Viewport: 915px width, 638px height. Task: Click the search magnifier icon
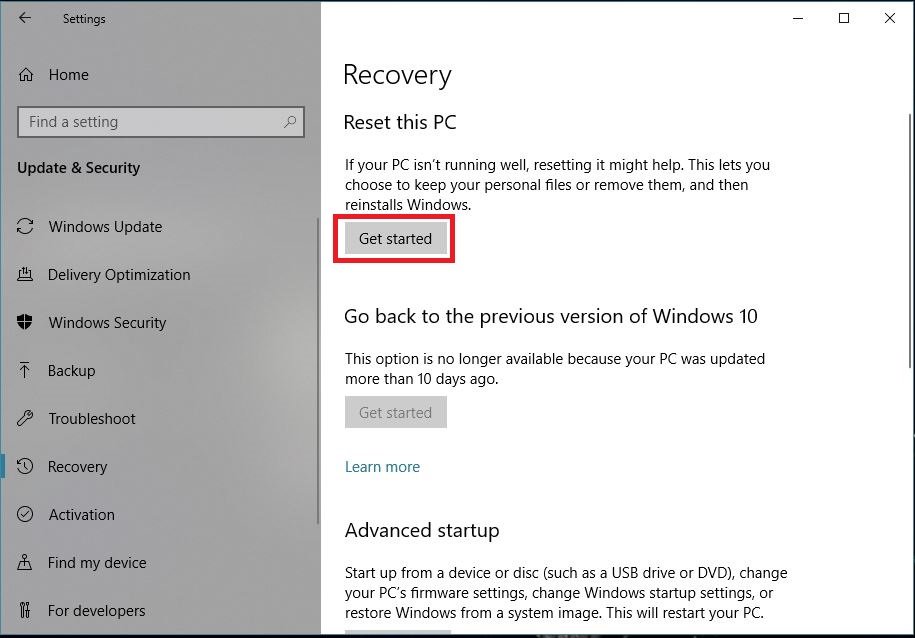[x=290, y=122]
